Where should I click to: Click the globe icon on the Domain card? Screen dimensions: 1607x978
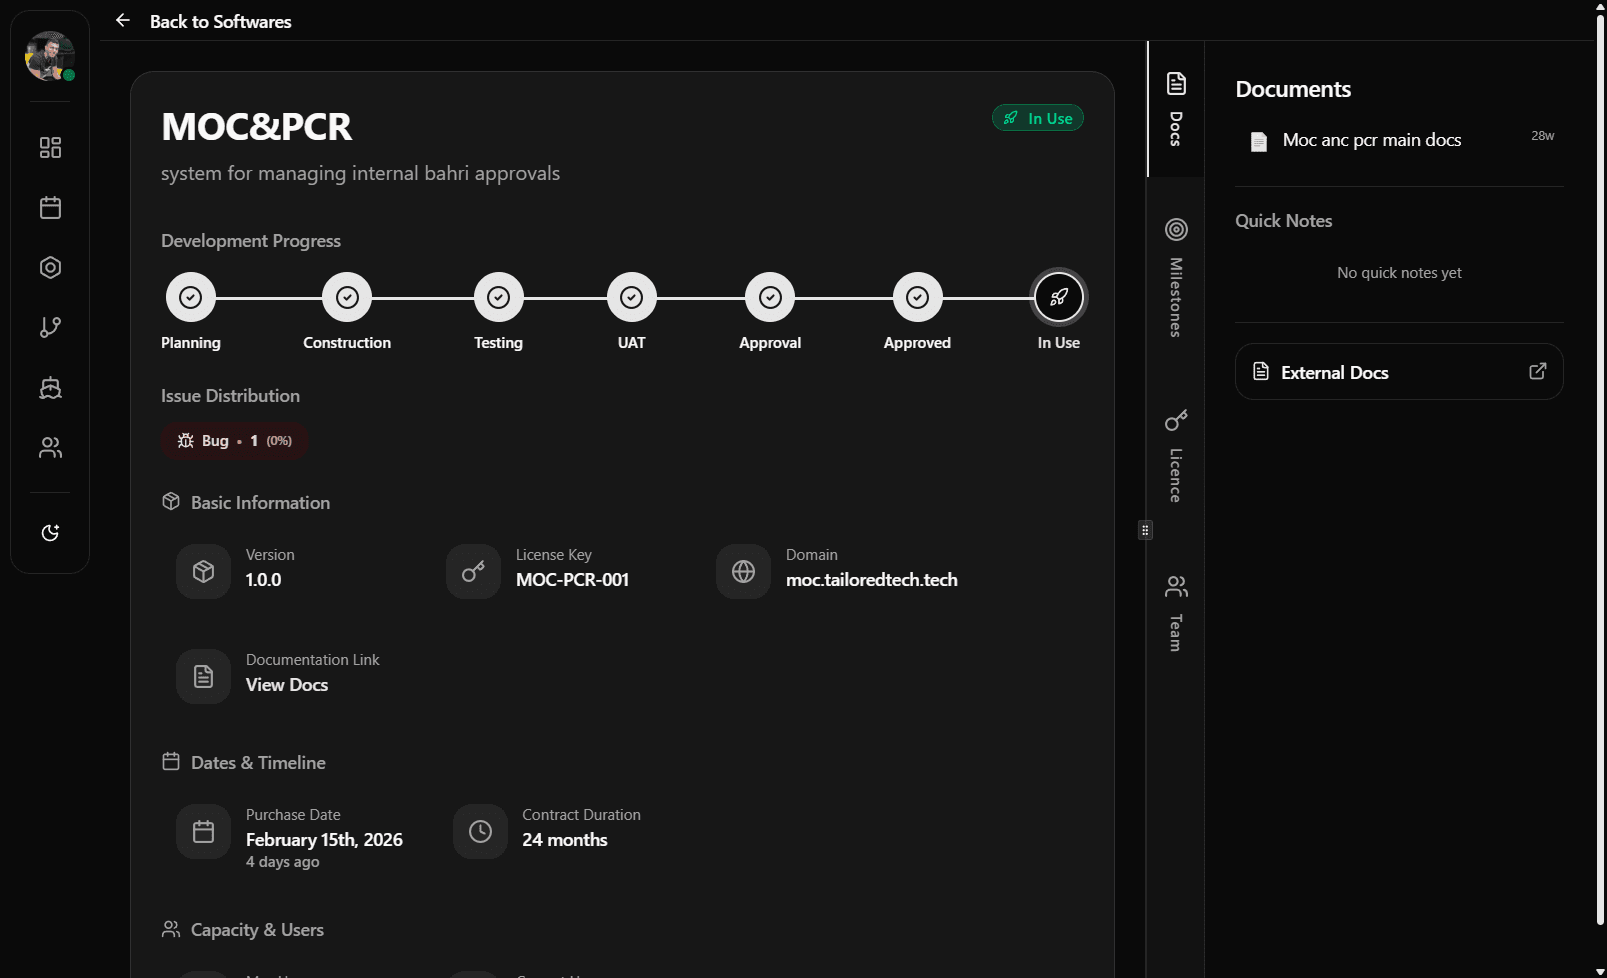[742, 571]
